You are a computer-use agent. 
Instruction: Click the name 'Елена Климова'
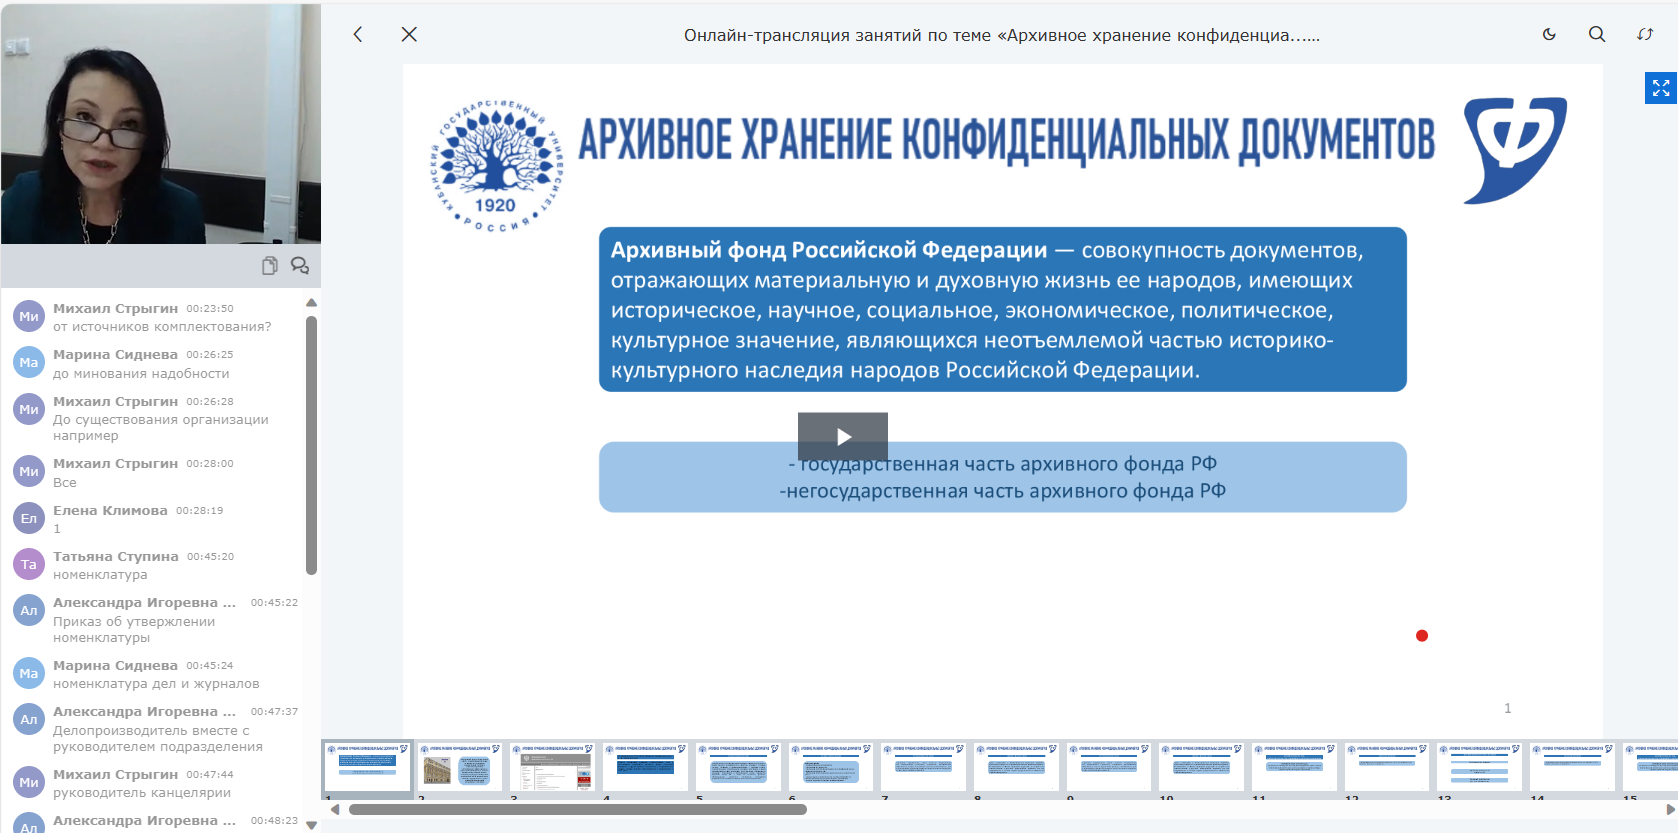coord(110,510)
